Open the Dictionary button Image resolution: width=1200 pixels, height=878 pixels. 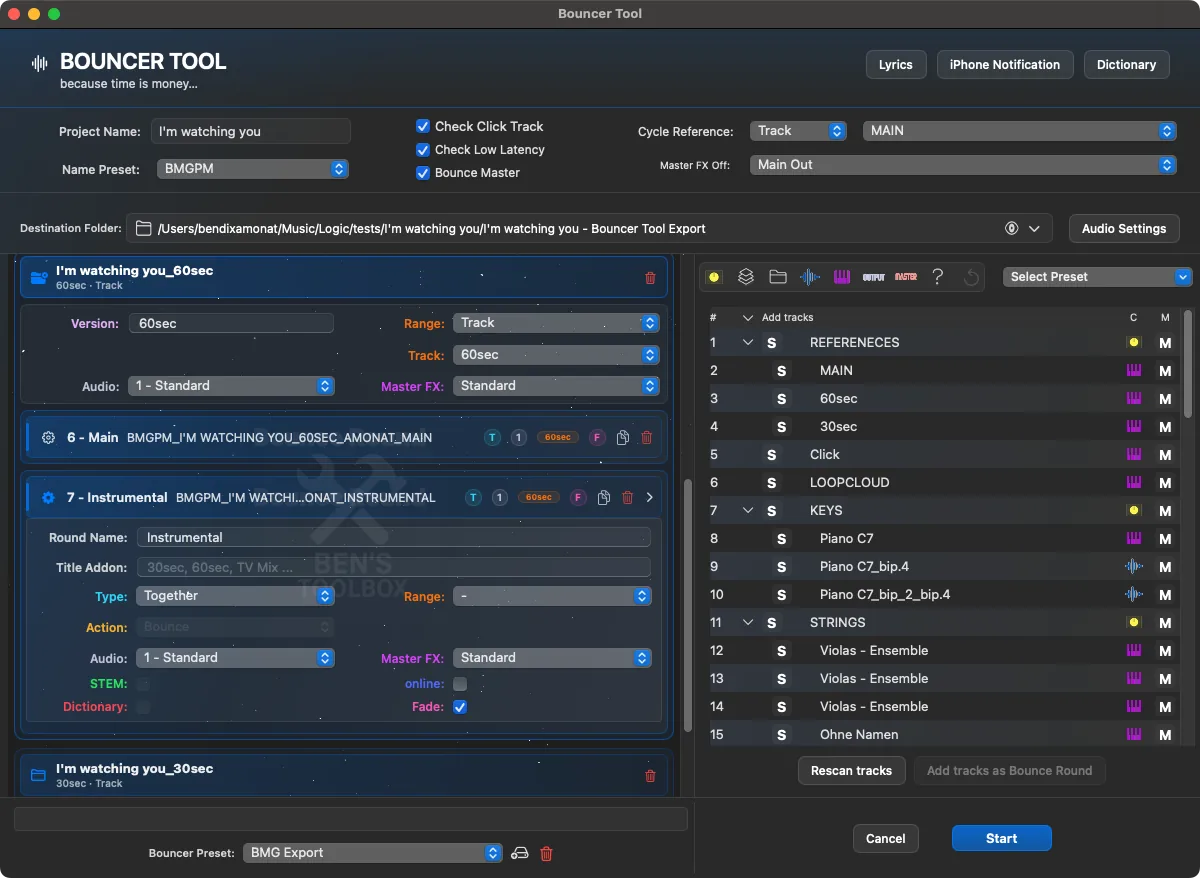click(x=1126, y=64)
